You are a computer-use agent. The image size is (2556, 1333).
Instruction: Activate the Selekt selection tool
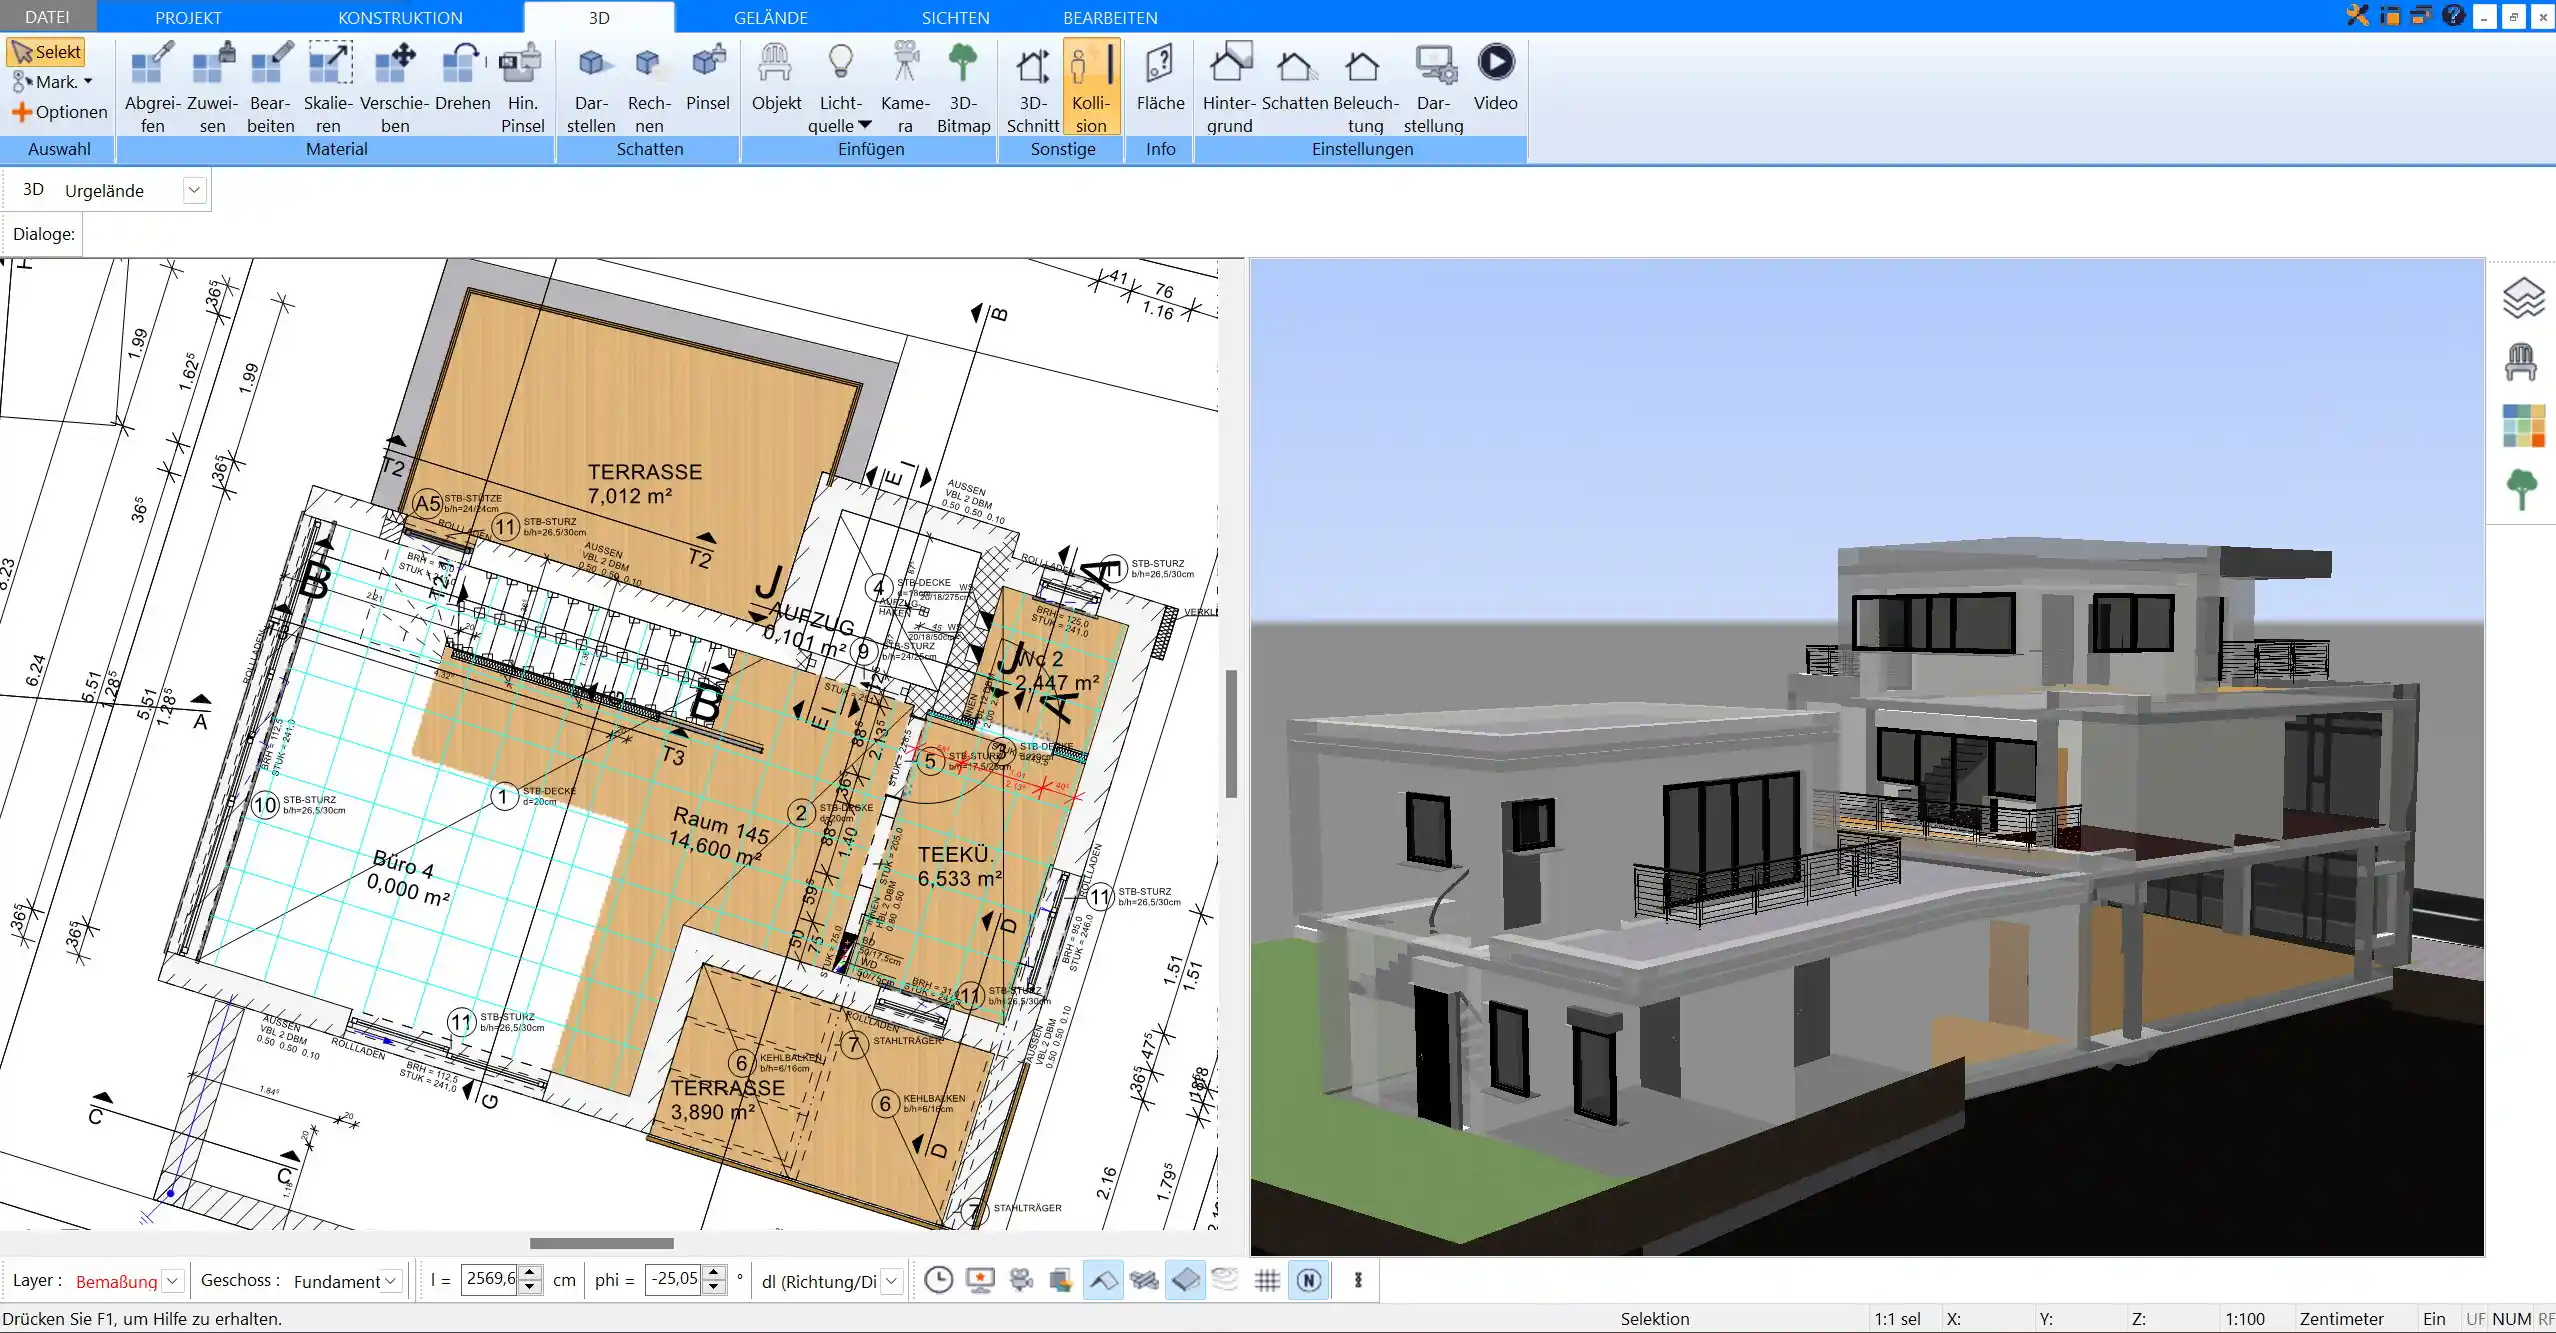click(x=46, y=52)
